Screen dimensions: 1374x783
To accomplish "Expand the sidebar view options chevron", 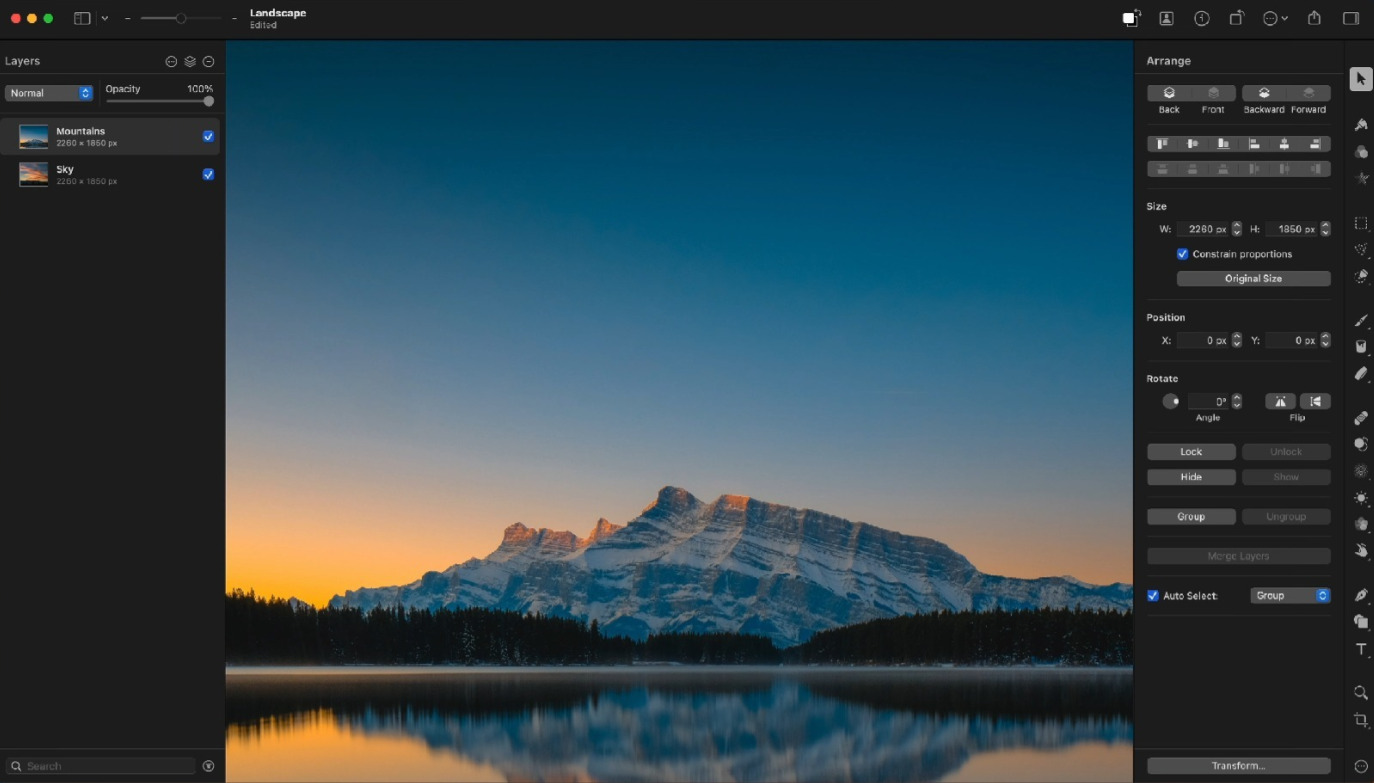I will 105,18.
